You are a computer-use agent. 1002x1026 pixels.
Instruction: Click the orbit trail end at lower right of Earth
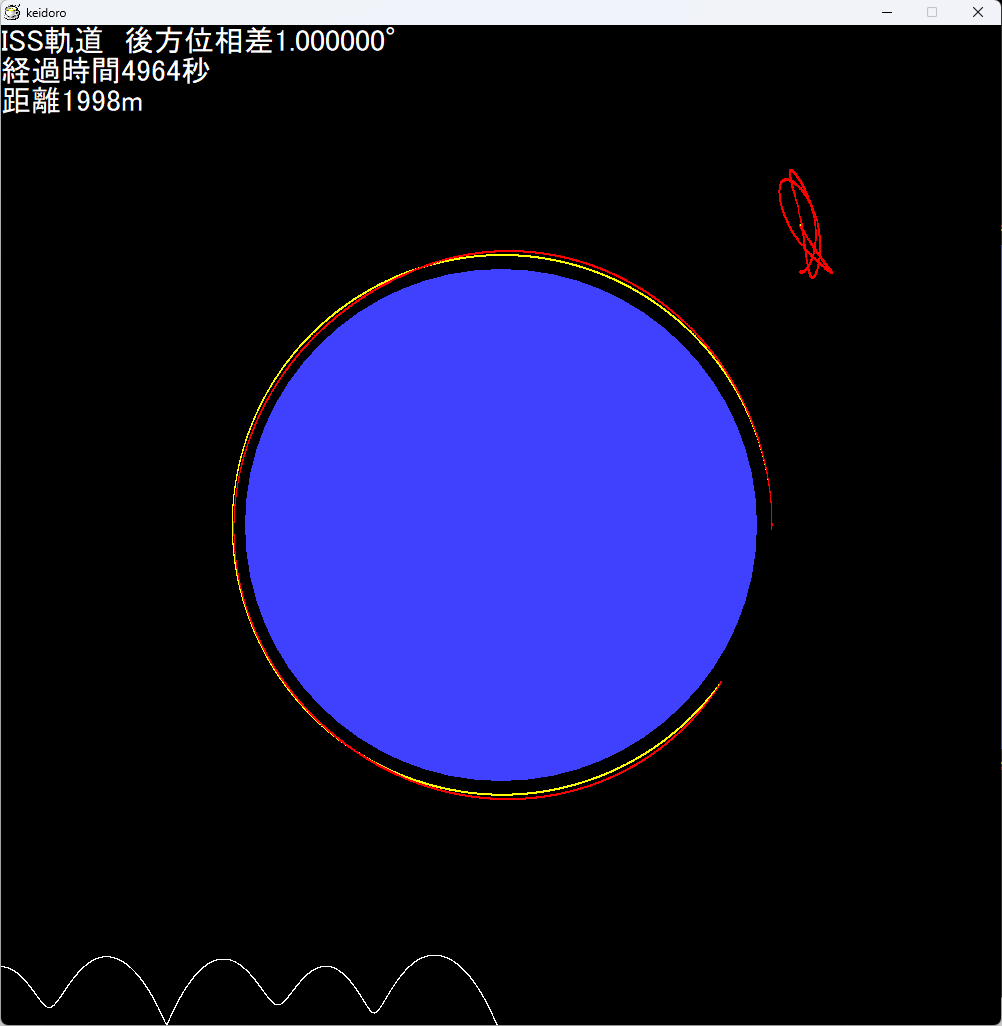tap(718, 686)
